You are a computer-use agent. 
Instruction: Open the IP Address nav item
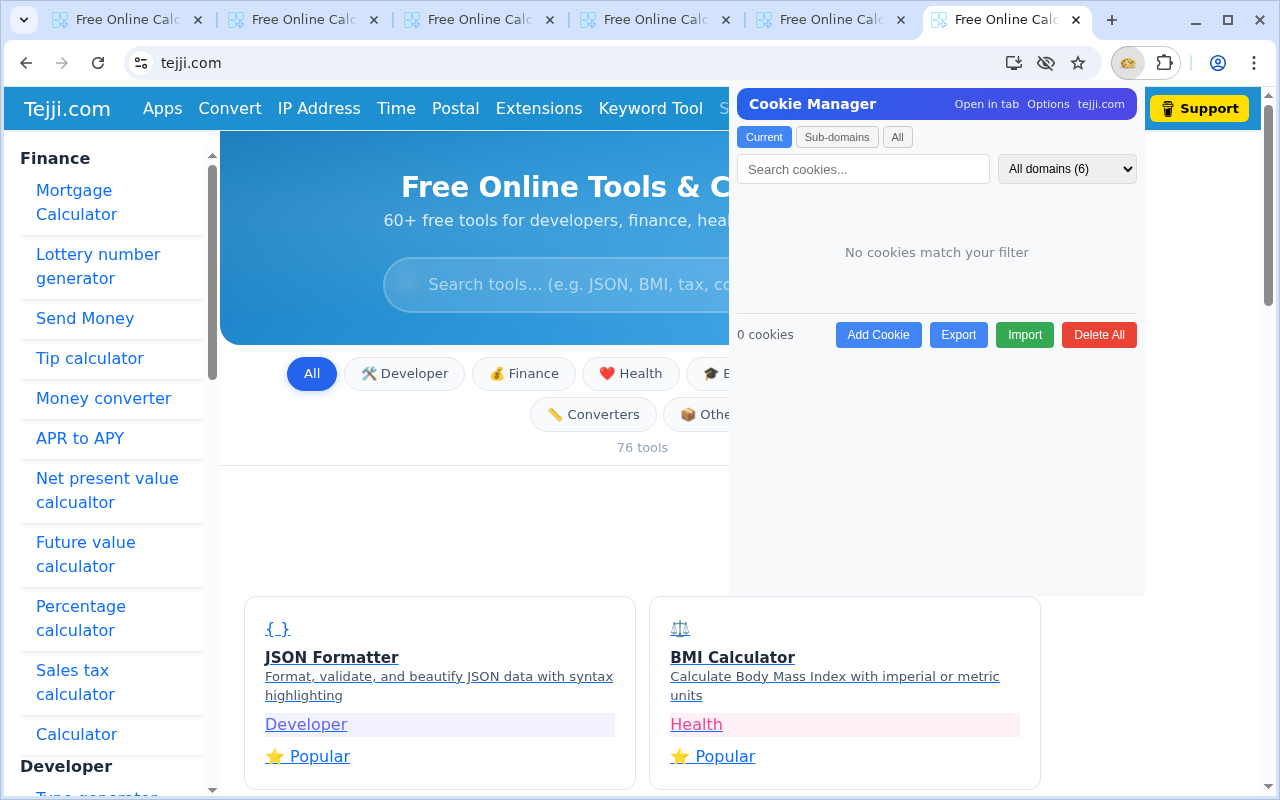pyautogui.click(x=319, y=109)
